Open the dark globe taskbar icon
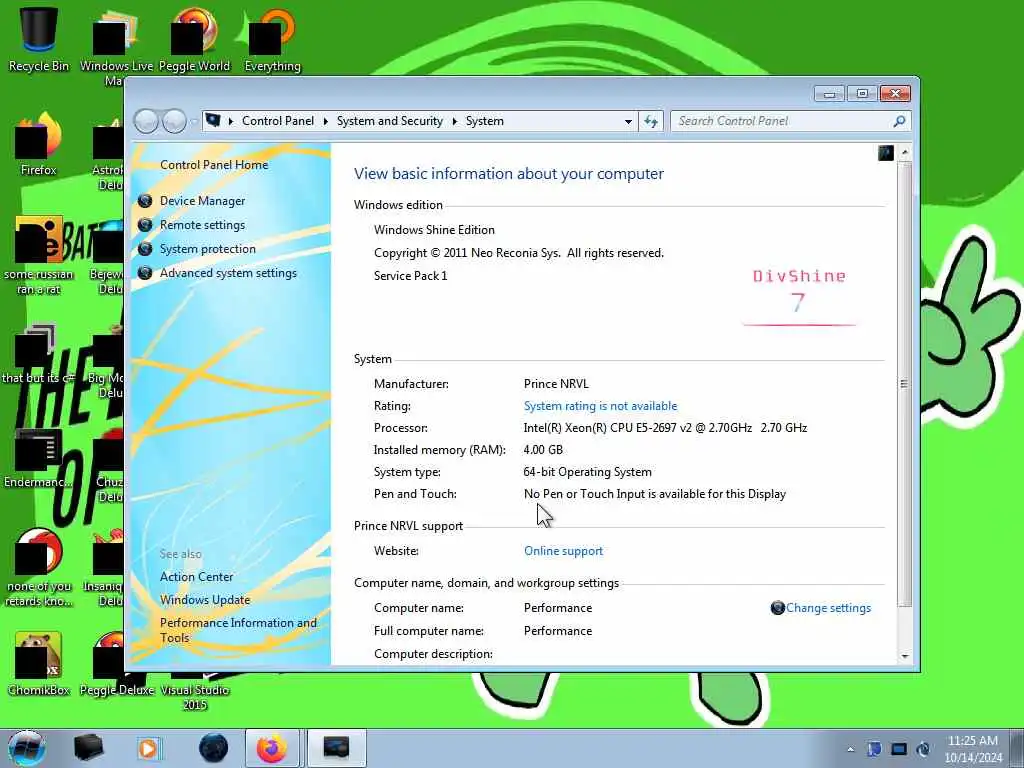 (214, 748)
